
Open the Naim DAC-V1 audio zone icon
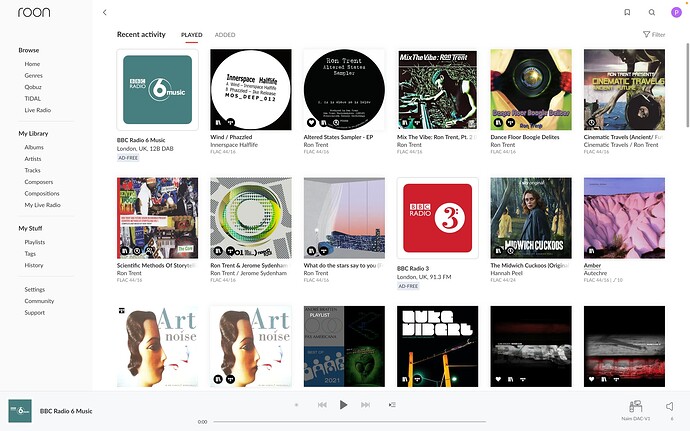635,406
